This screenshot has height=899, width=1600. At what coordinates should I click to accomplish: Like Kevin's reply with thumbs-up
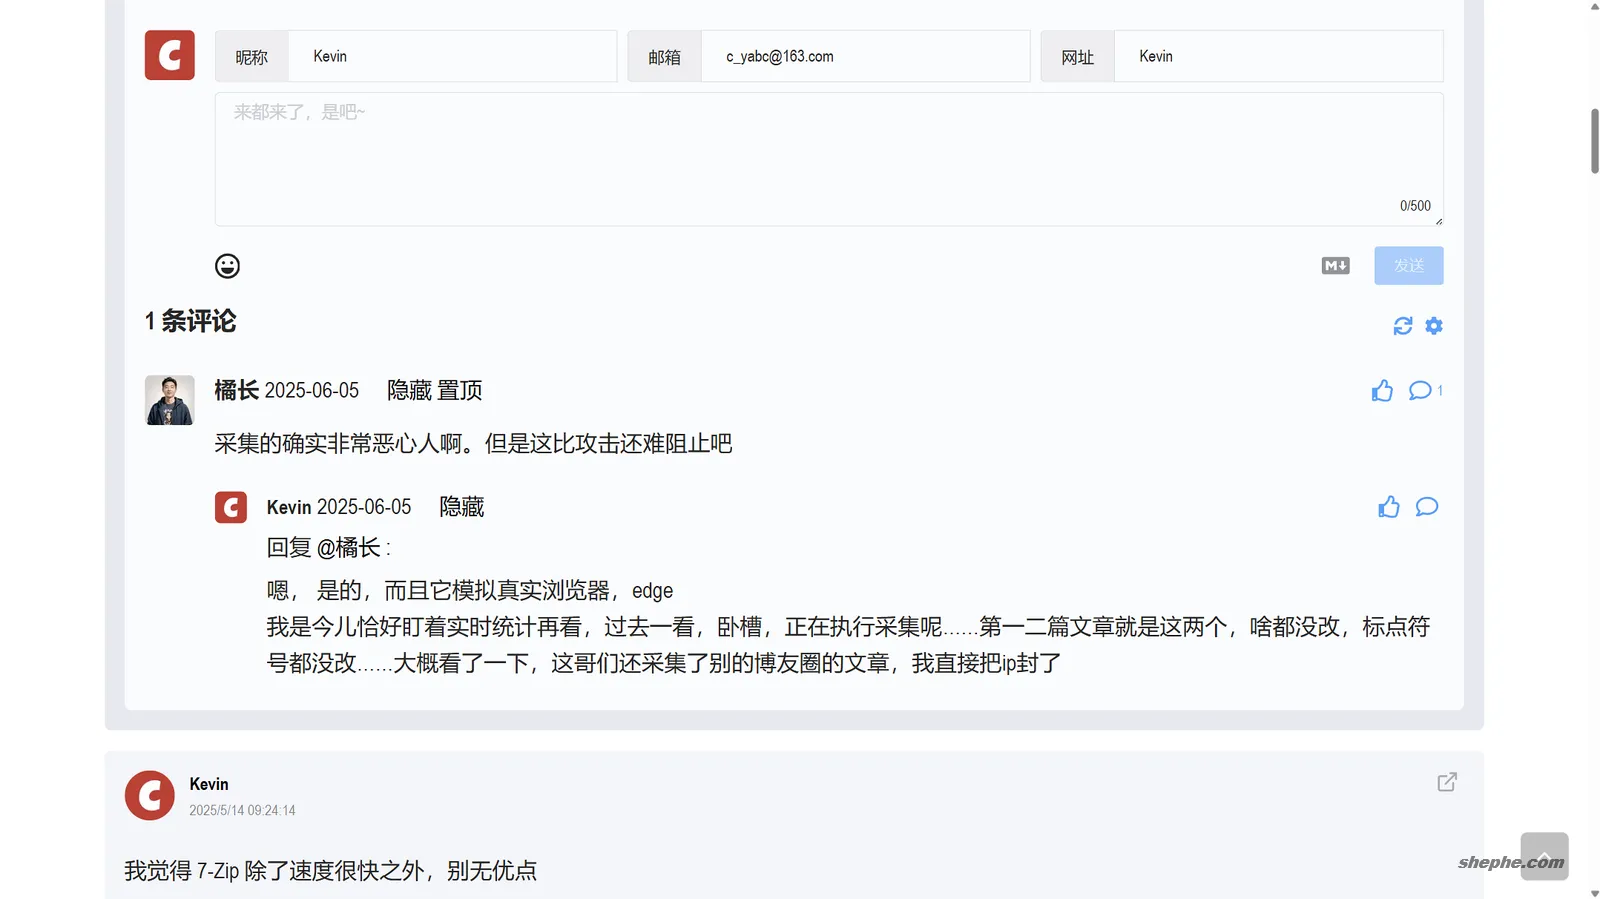[x=1389, y=508]
